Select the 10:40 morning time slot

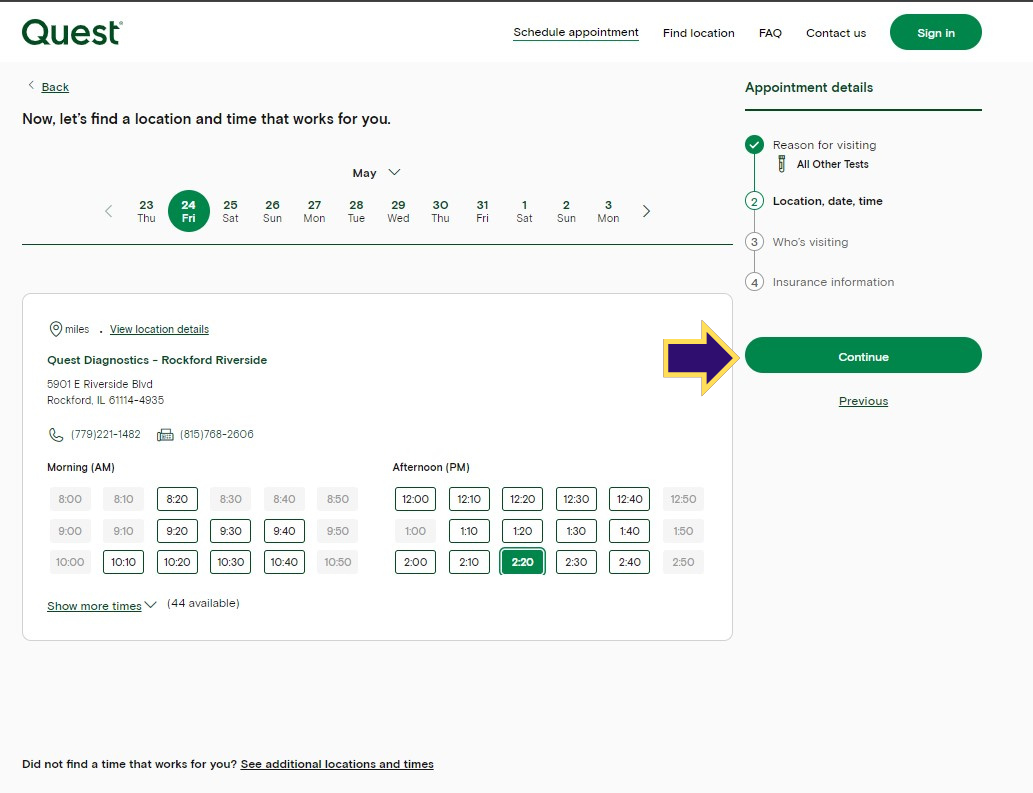tap(284, 562)
